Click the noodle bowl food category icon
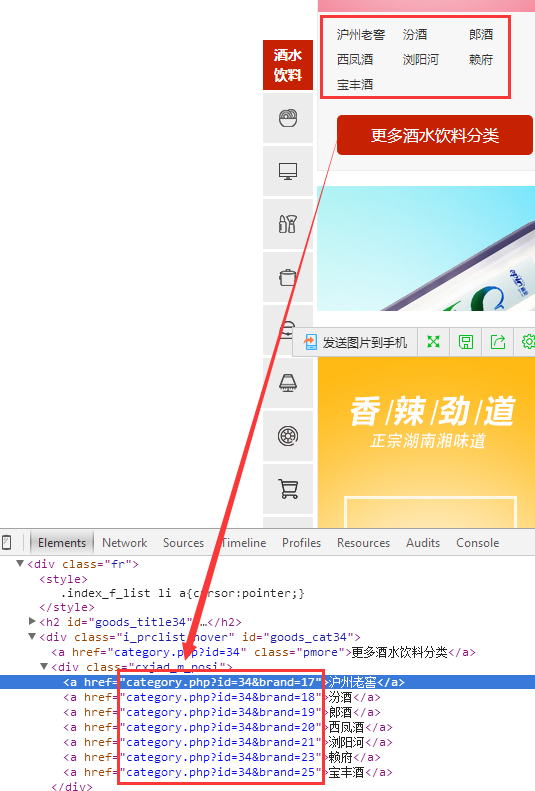 (x=288, y=119)
